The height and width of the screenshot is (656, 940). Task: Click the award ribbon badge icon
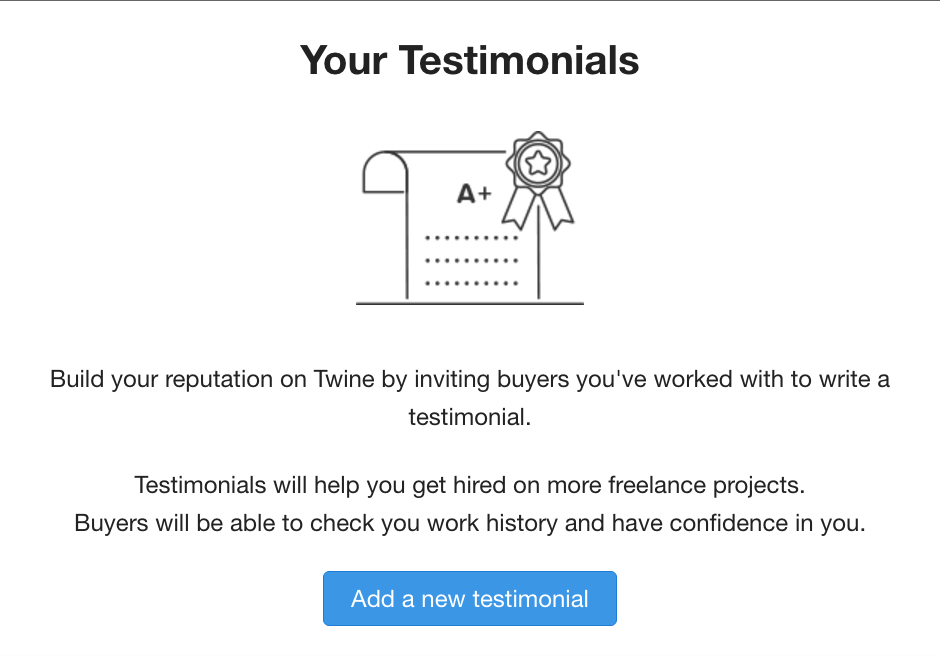point(538,176)
